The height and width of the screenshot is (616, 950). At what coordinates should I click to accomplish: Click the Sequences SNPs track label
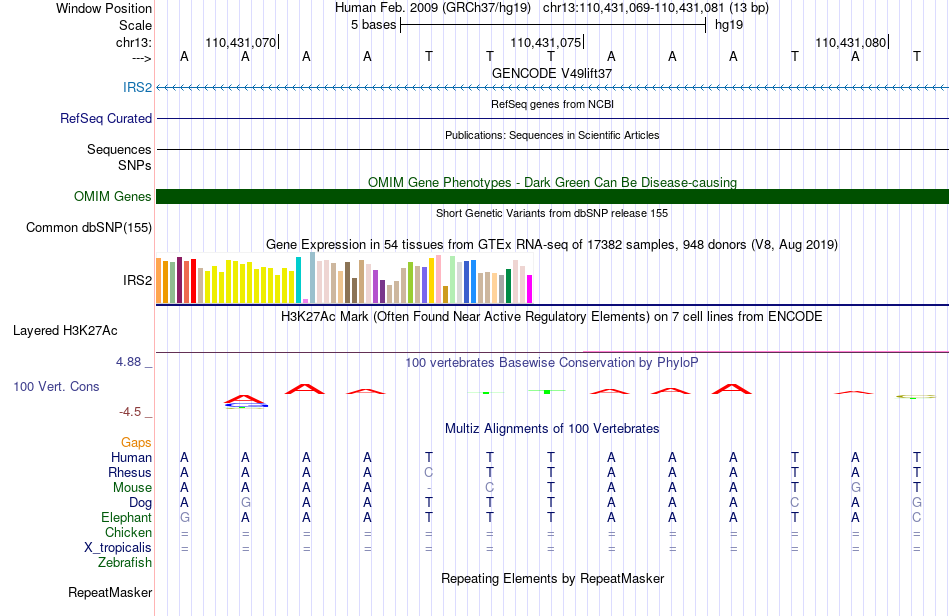119,157
